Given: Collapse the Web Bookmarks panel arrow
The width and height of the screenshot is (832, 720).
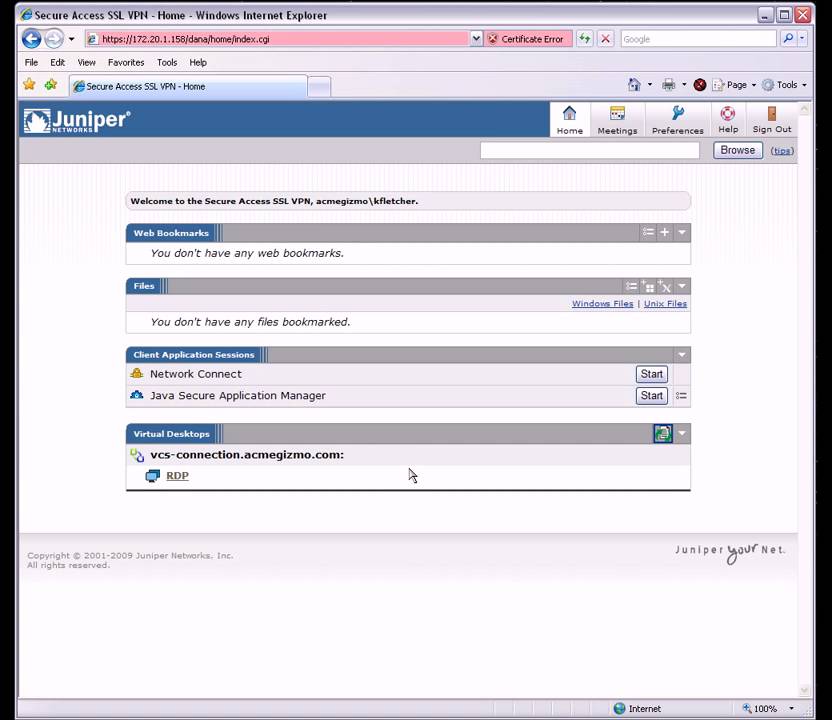Looking at the screenshot, I should click(x=682, y=232).
